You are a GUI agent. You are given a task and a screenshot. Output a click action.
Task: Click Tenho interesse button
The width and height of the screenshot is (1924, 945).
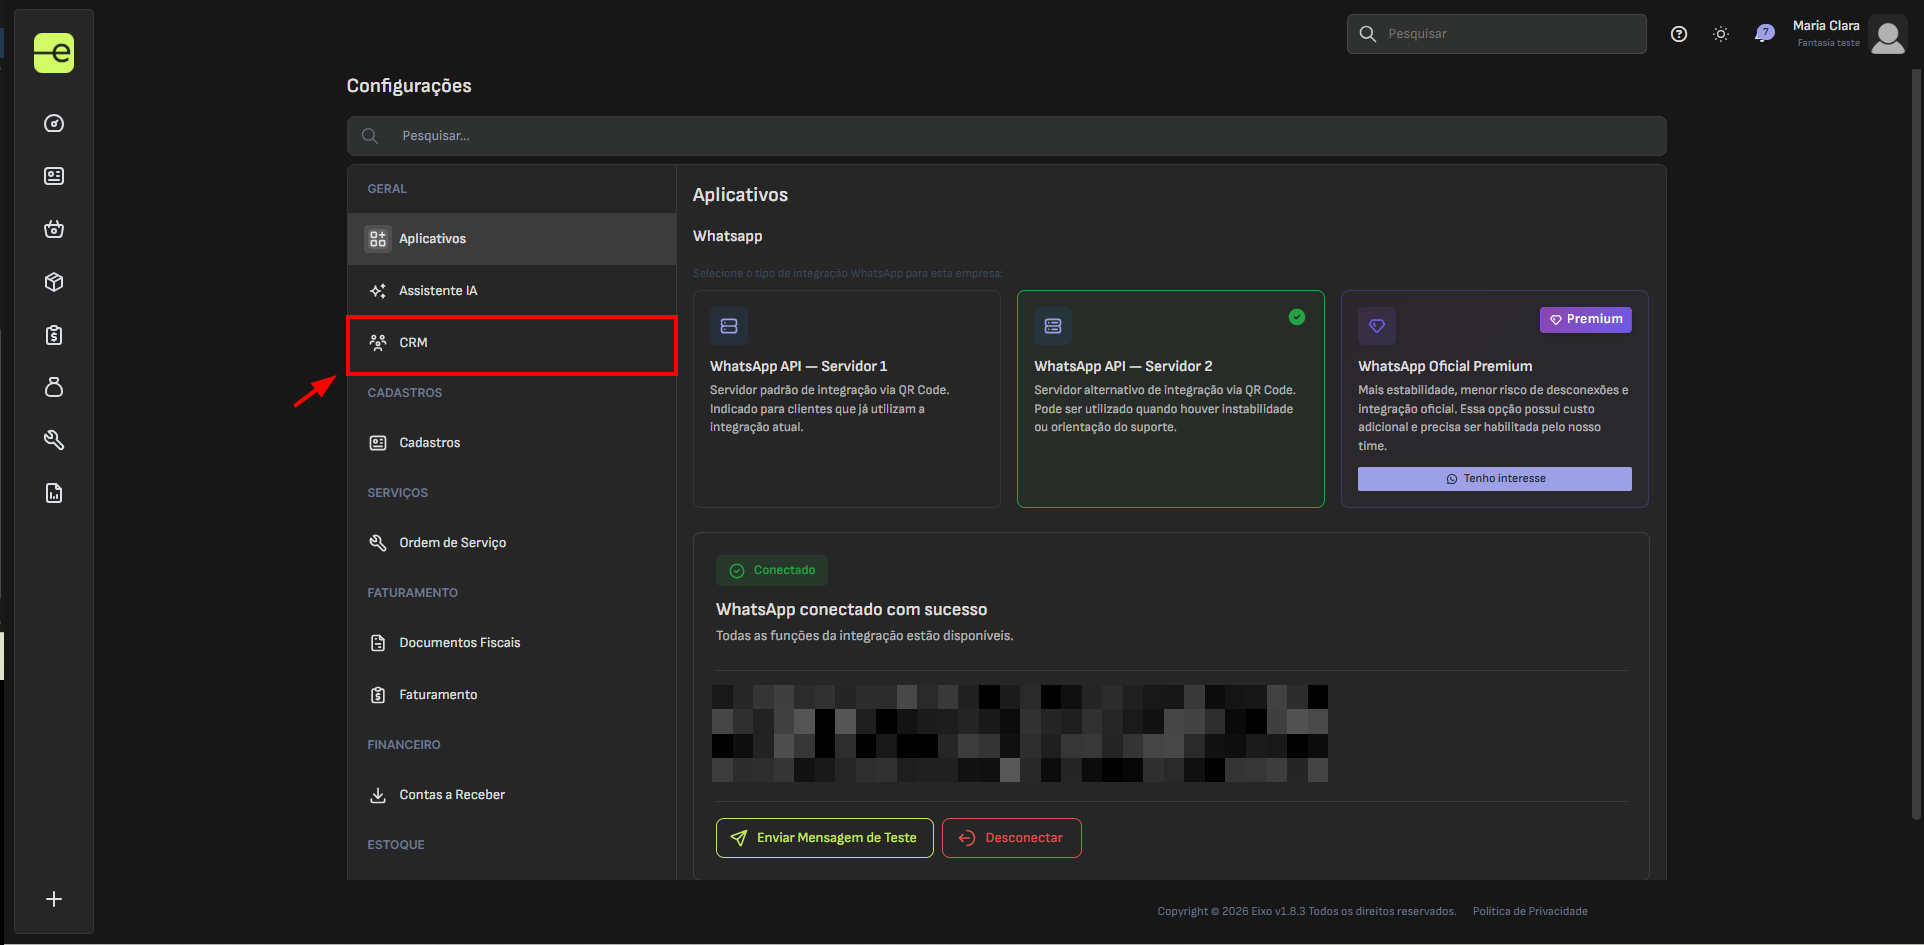coord(1495,479)
